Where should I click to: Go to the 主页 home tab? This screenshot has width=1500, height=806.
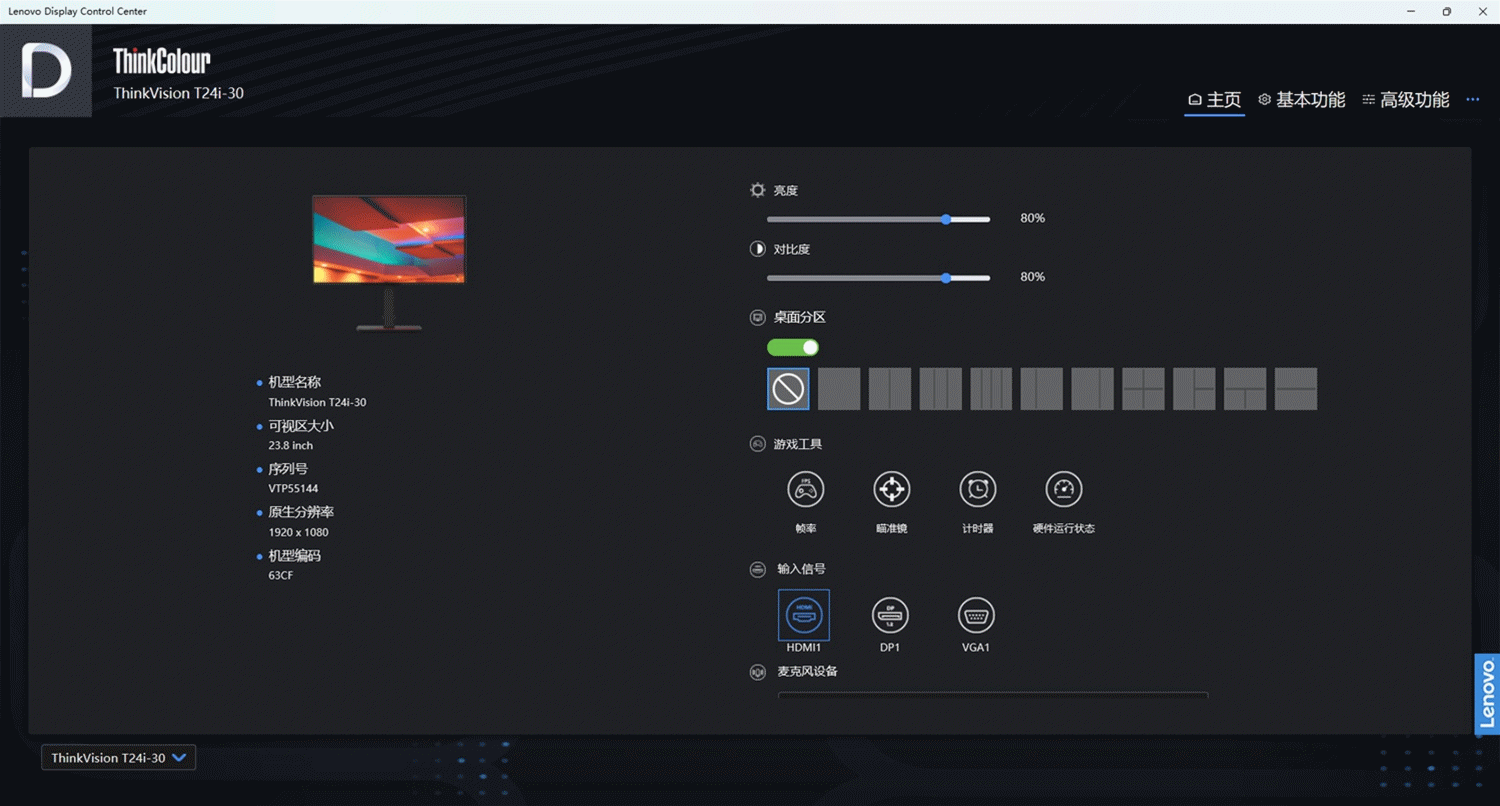click(x=1214, y=100)
